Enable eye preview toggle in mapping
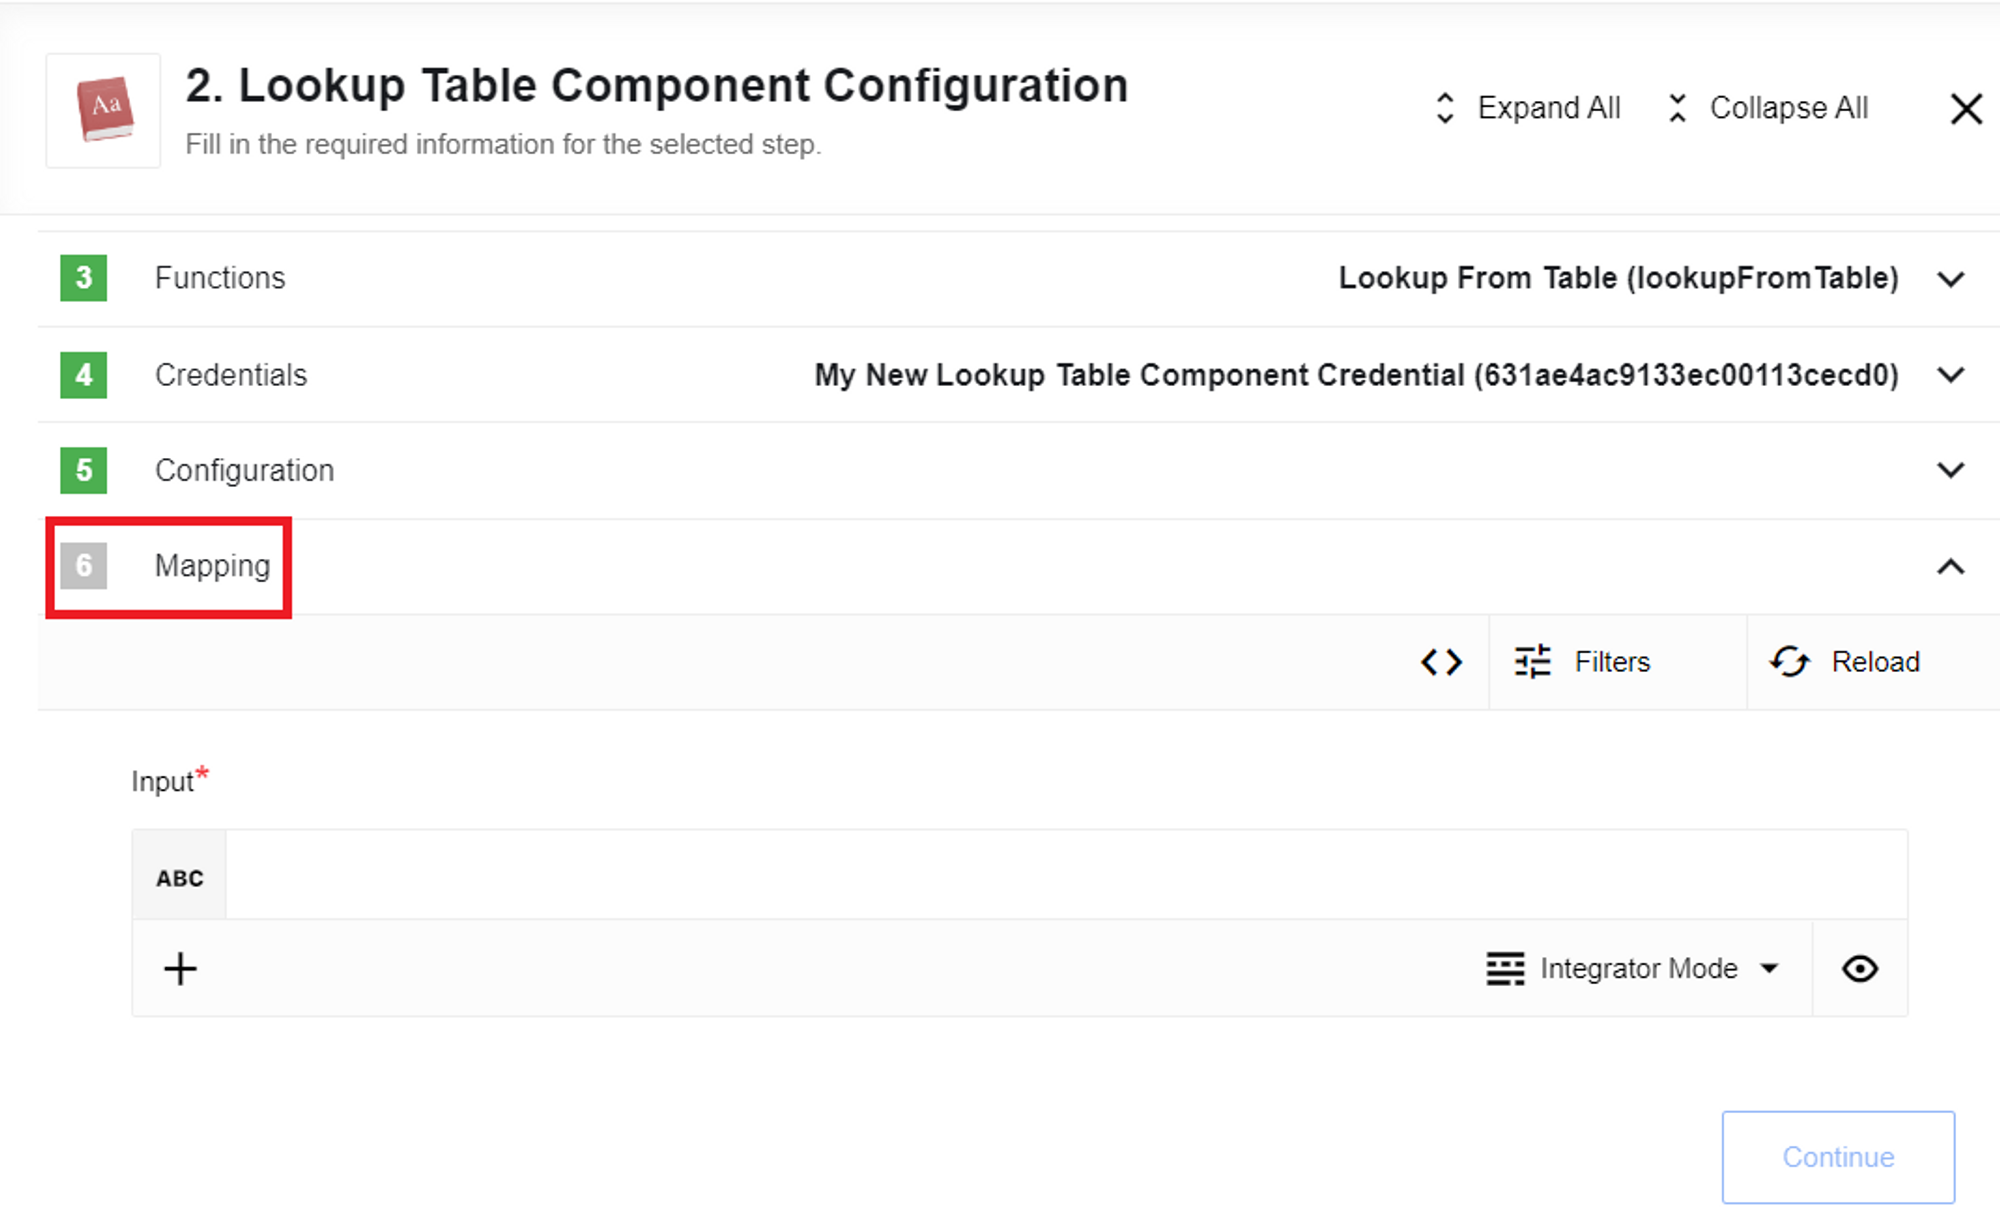The width and height of the screenshot is (2000, 1232). pos(1860,968)
